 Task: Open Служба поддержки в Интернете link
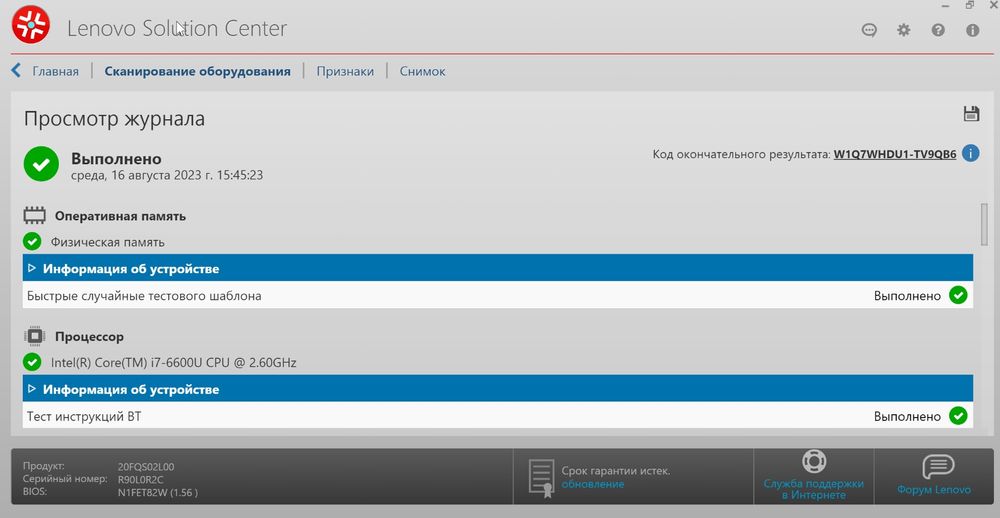pos(814,489)
